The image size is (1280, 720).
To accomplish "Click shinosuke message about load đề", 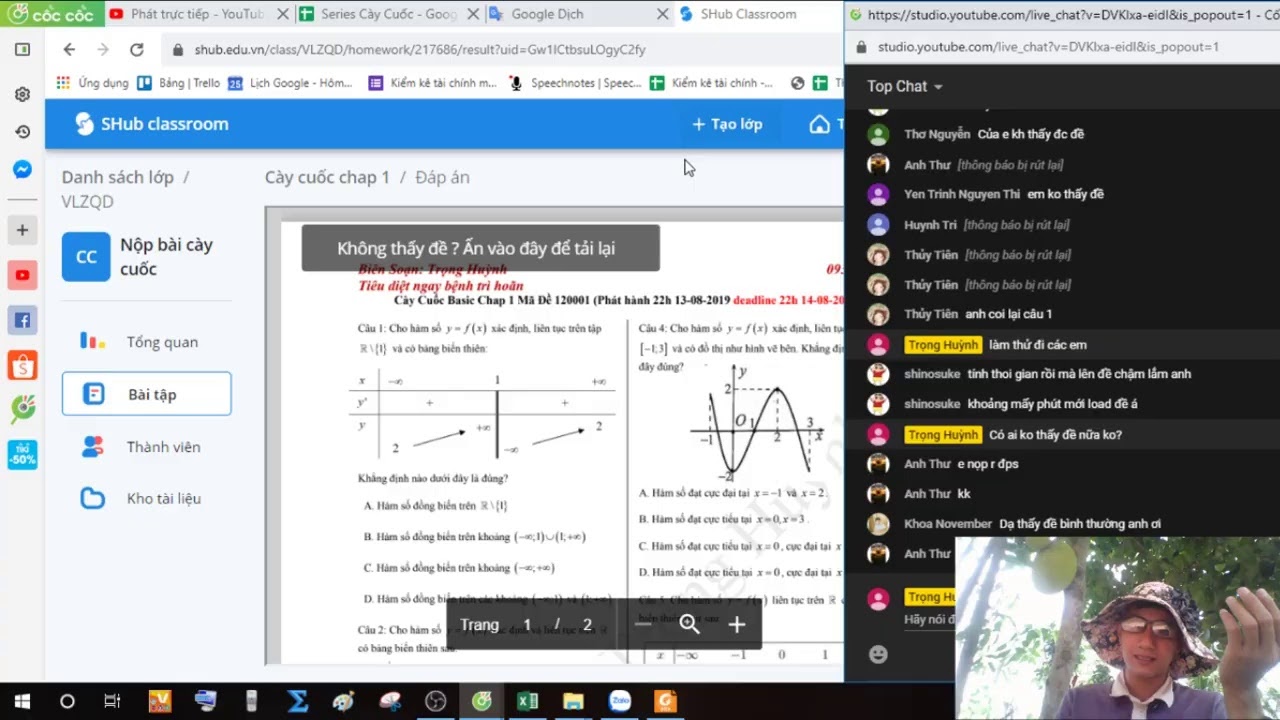I will 1052,404.
